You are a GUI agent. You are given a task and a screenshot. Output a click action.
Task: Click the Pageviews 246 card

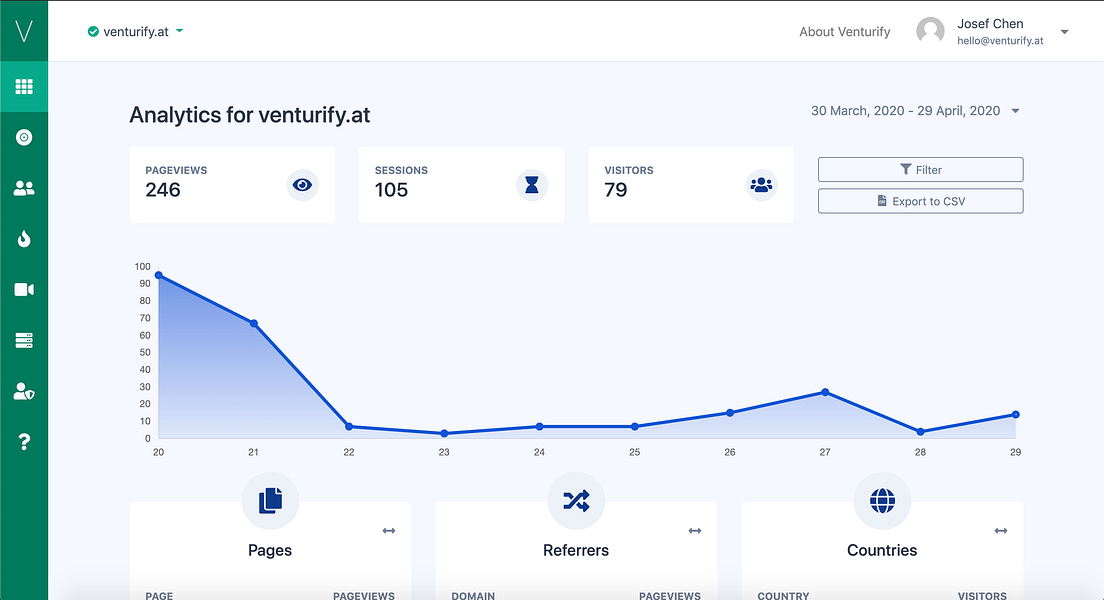pos(232,185)
